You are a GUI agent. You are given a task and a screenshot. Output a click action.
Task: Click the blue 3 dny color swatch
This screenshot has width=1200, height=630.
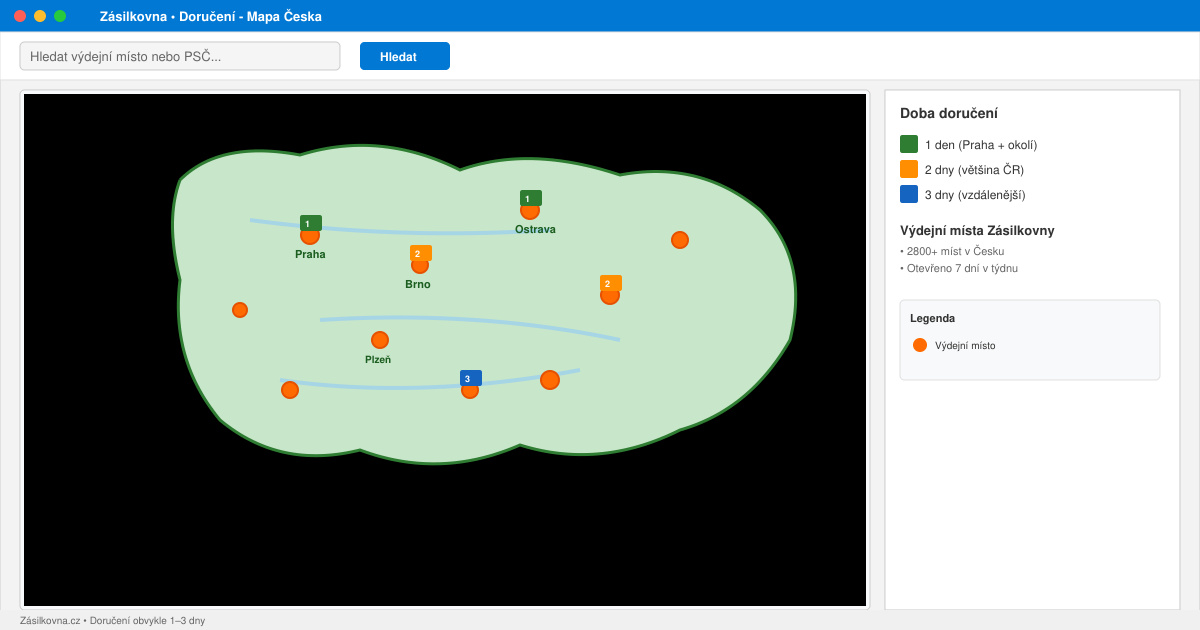(x=909, y=194)
